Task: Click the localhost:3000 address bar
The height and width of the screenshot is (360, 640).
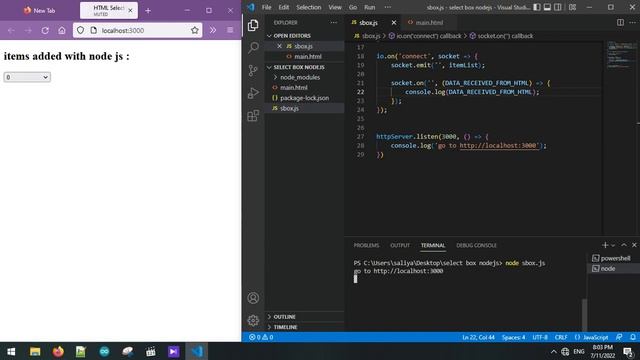Action: [138, 30]
